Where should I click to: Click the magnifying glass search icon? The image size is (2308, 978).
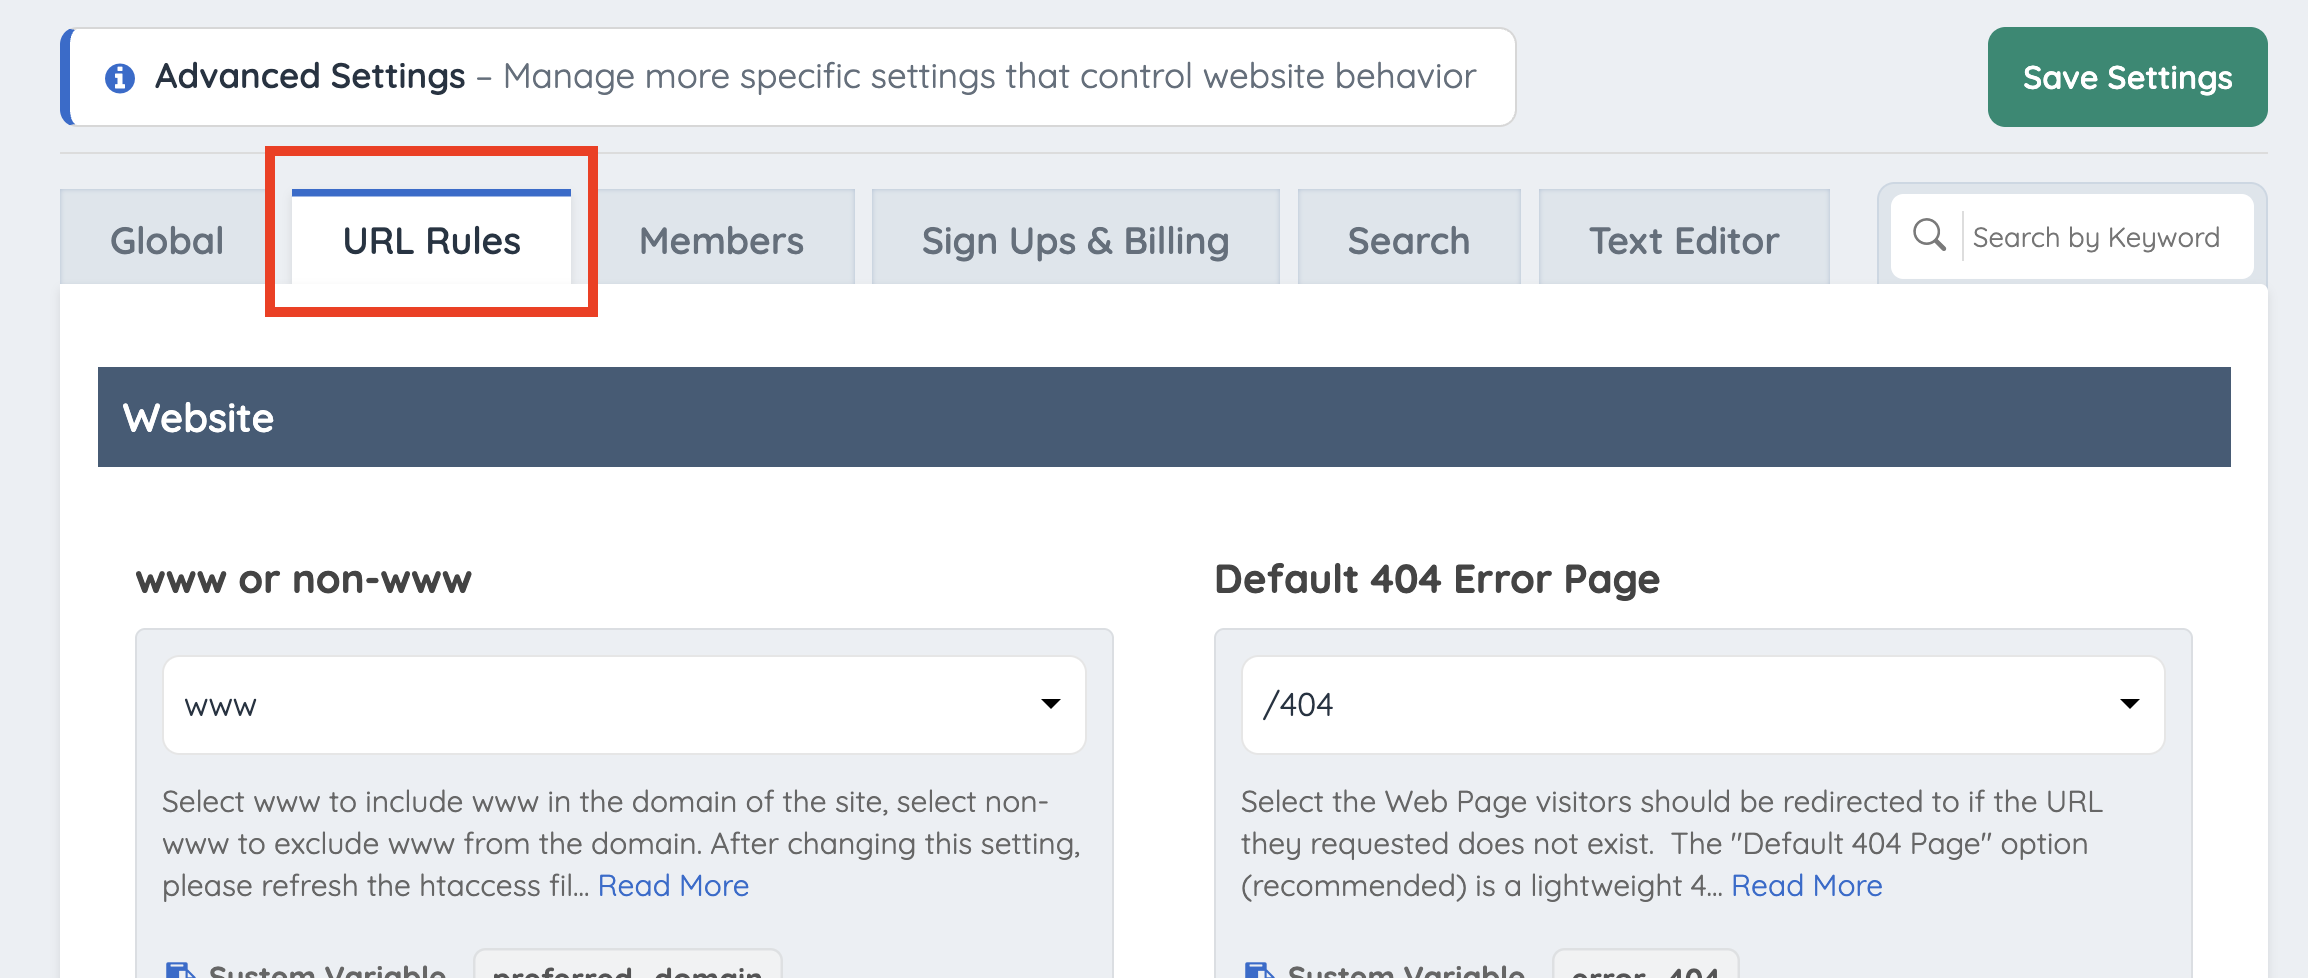1929,236
